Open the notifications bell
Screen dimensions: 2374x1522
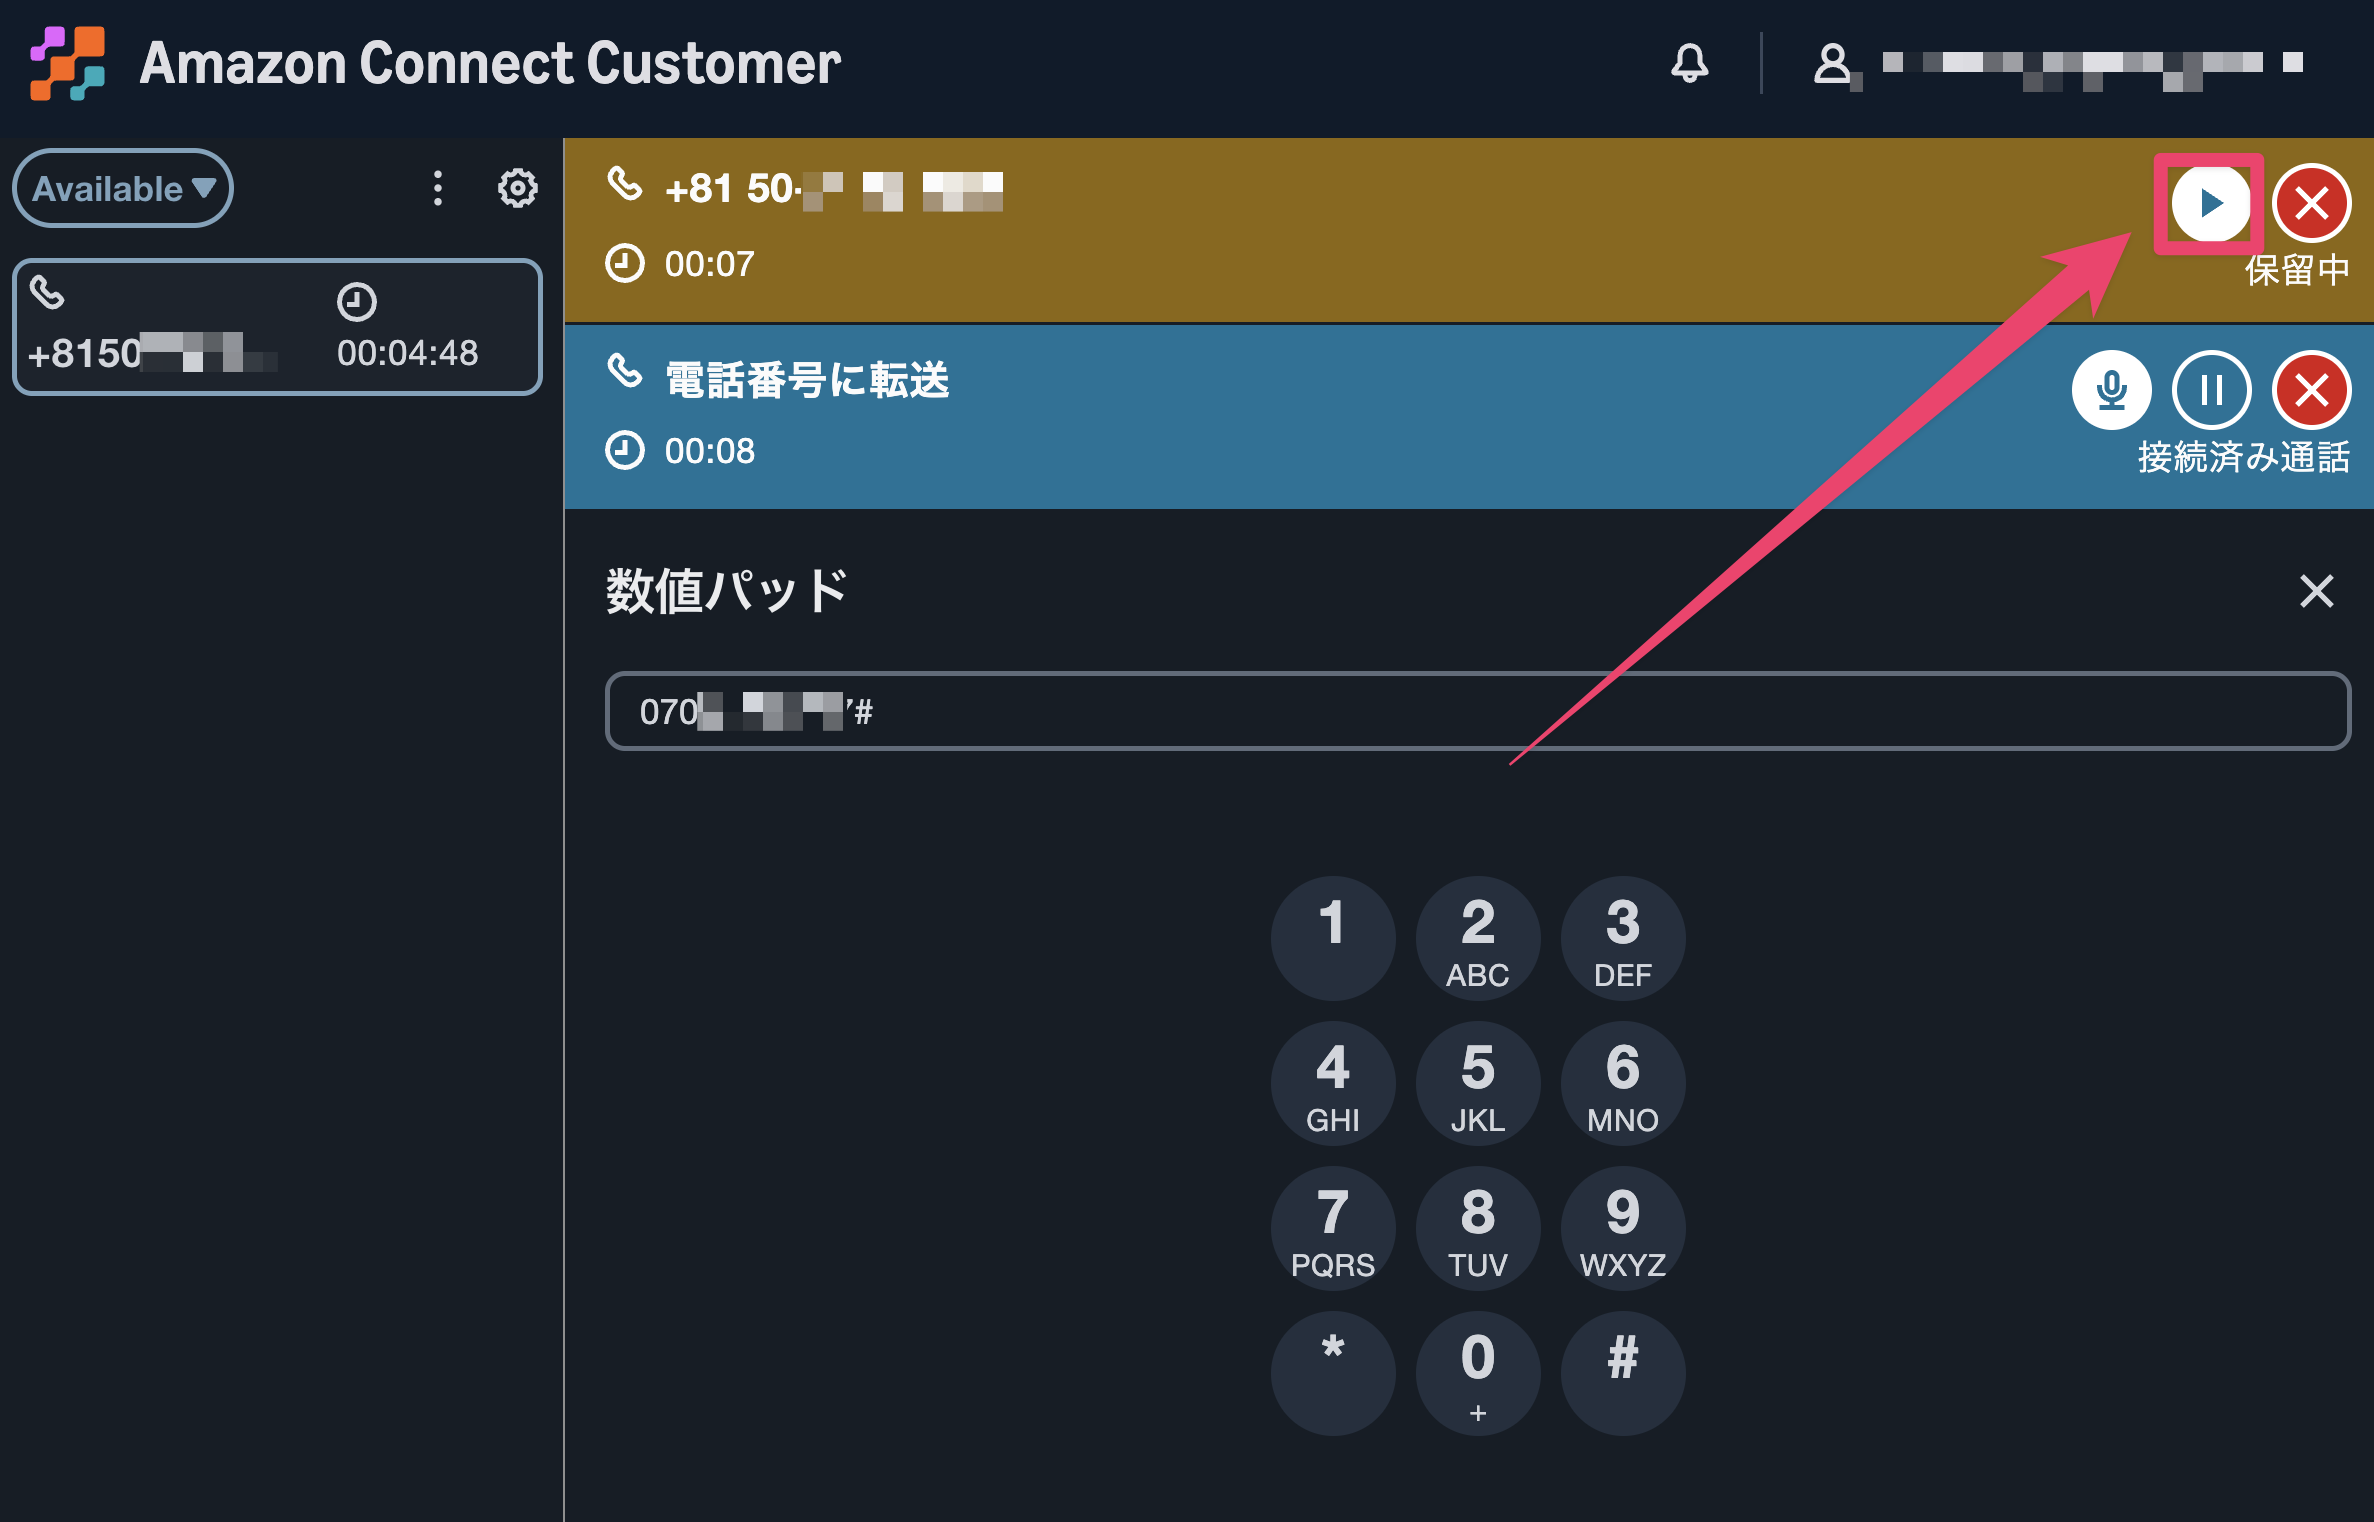coord(1690,63)
